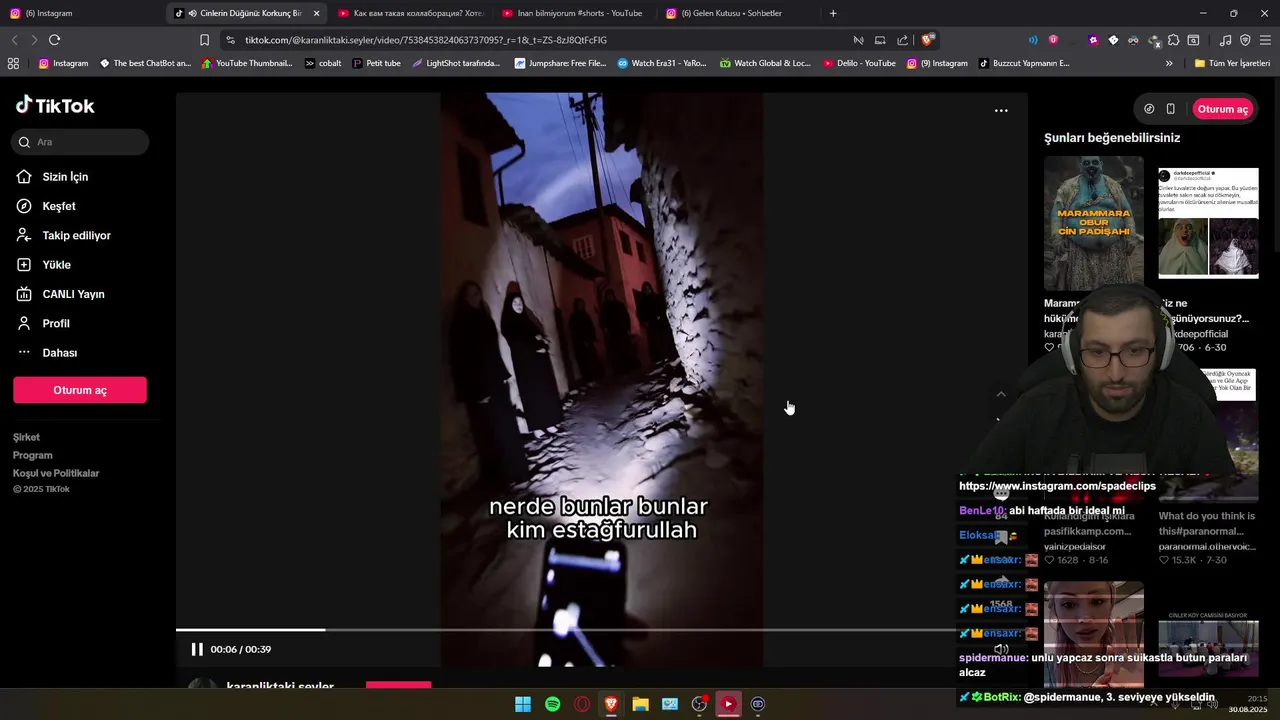The image size is (1280, 720).
Task: Open the Şirket footer link
Action: 26,437
